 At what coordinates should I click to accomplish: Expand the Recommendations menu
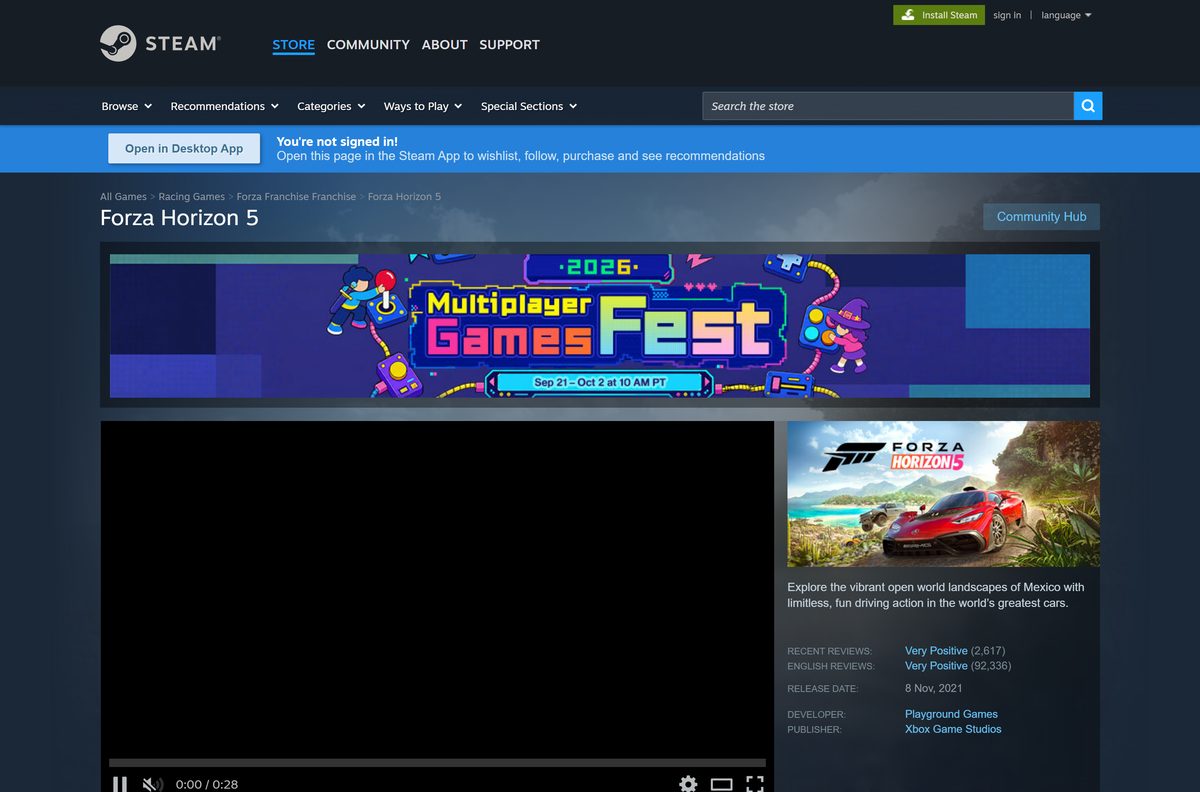(x=224, y=106)
